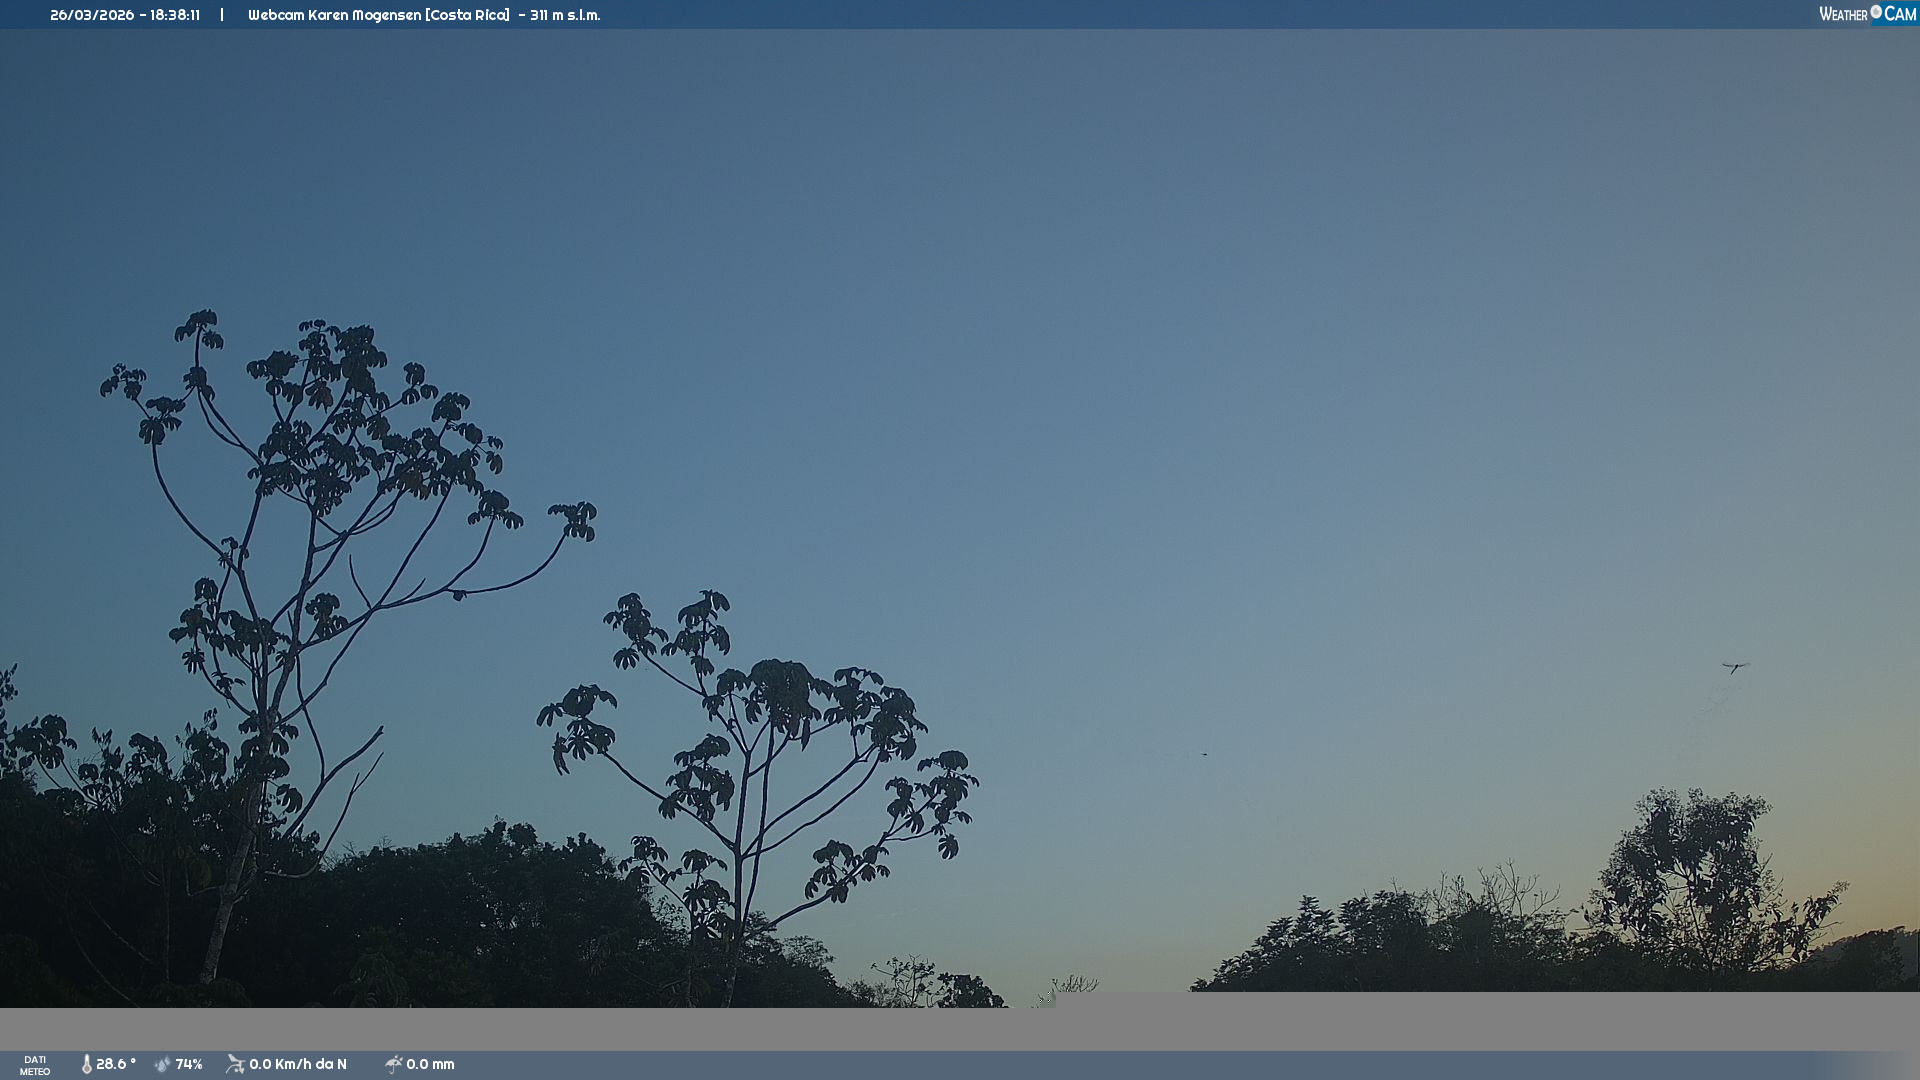Click the 18:38:11 time display
This screenshot has height=1080, width=1920.
tap(175, 15)
